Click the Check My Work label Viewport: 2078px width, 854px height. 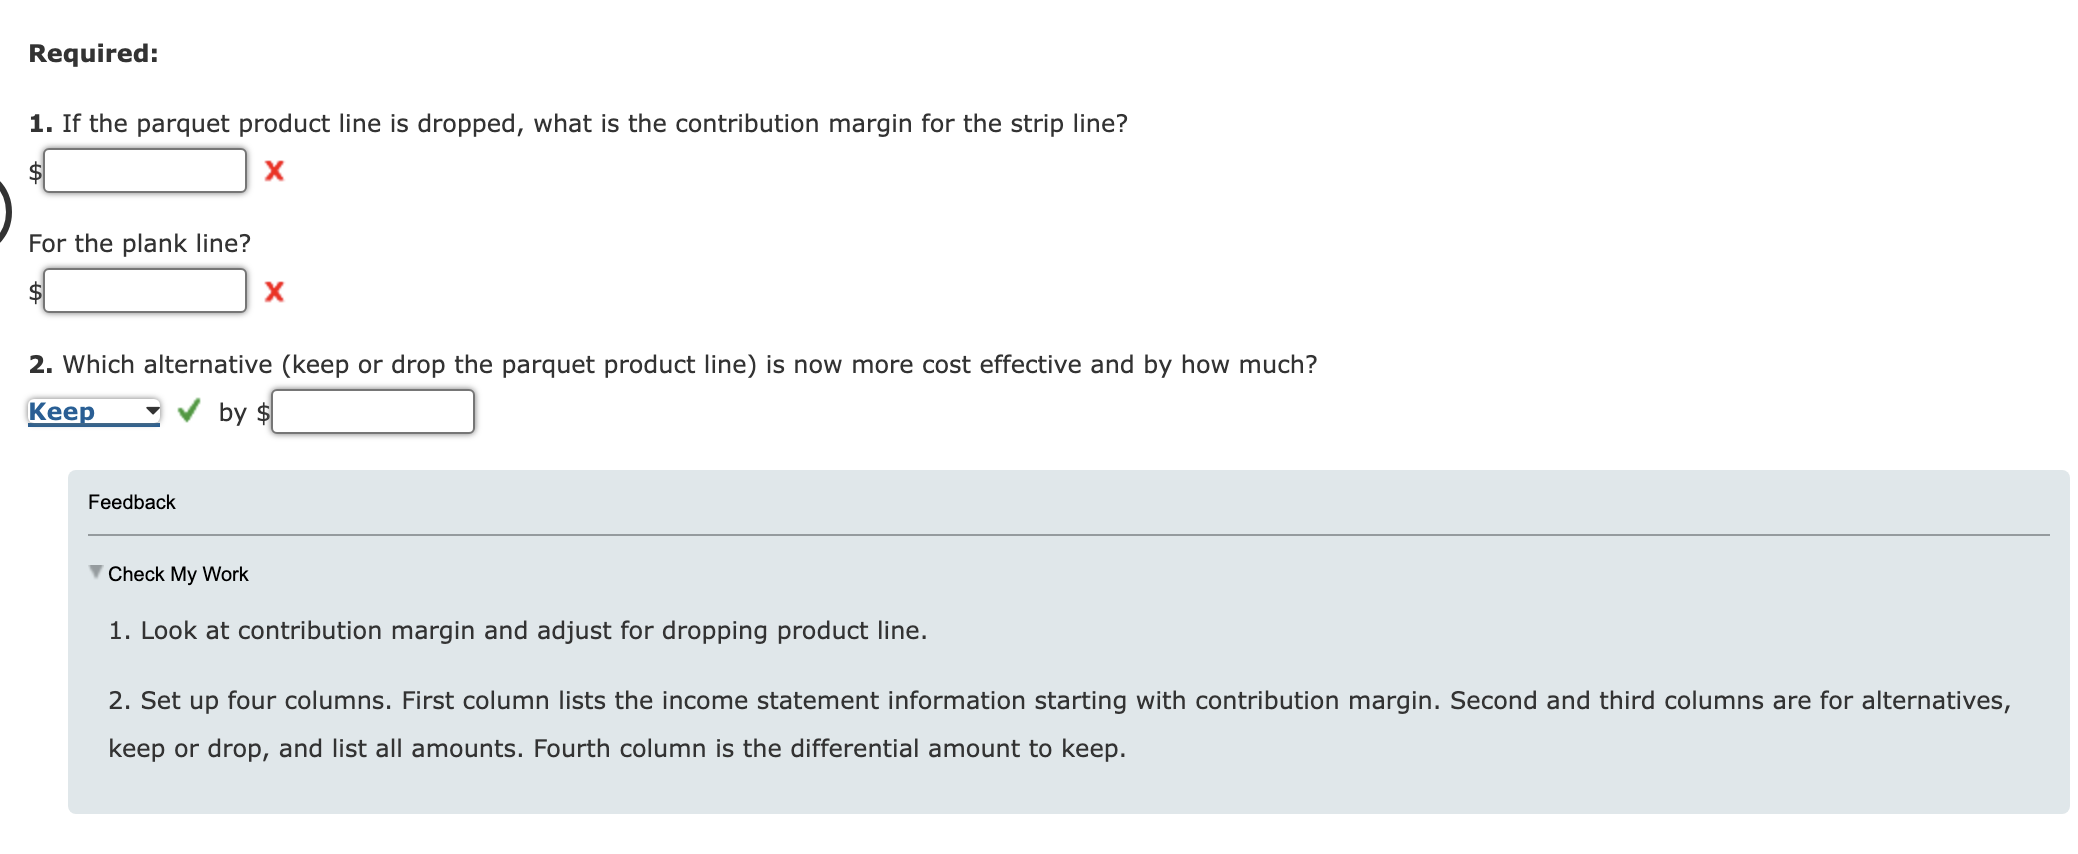coord(178,574)
